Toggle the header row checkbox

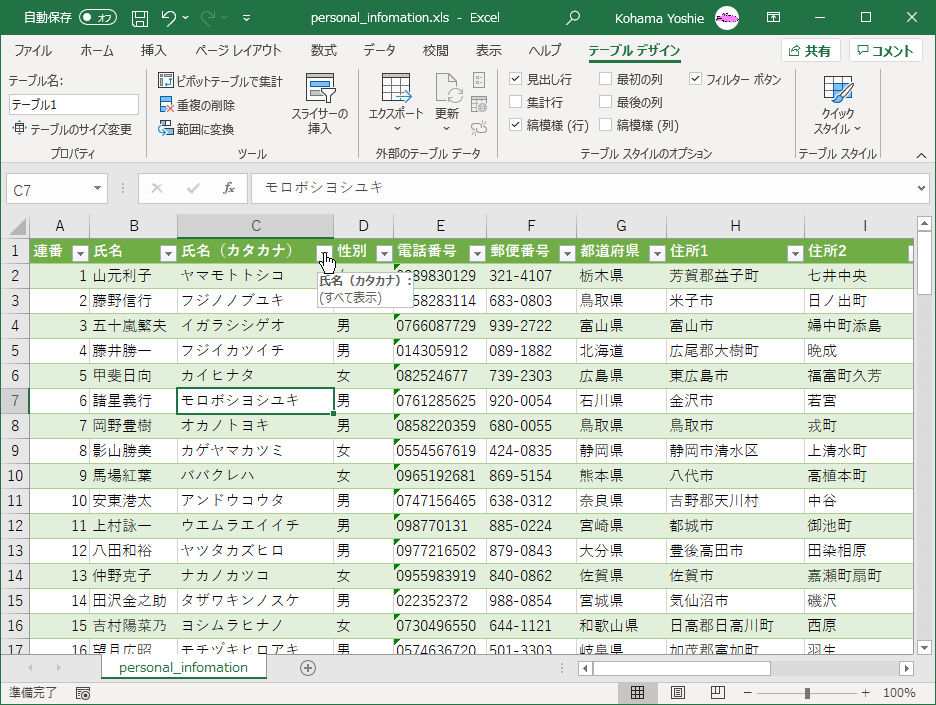point(516,79)
